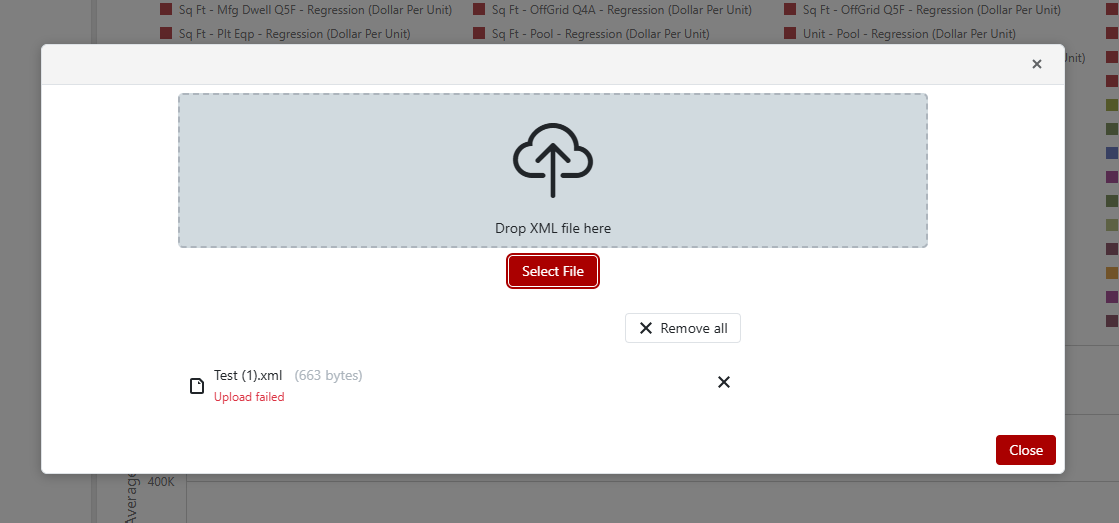Toggle the Unit - Pool Regression legend label

909,34
